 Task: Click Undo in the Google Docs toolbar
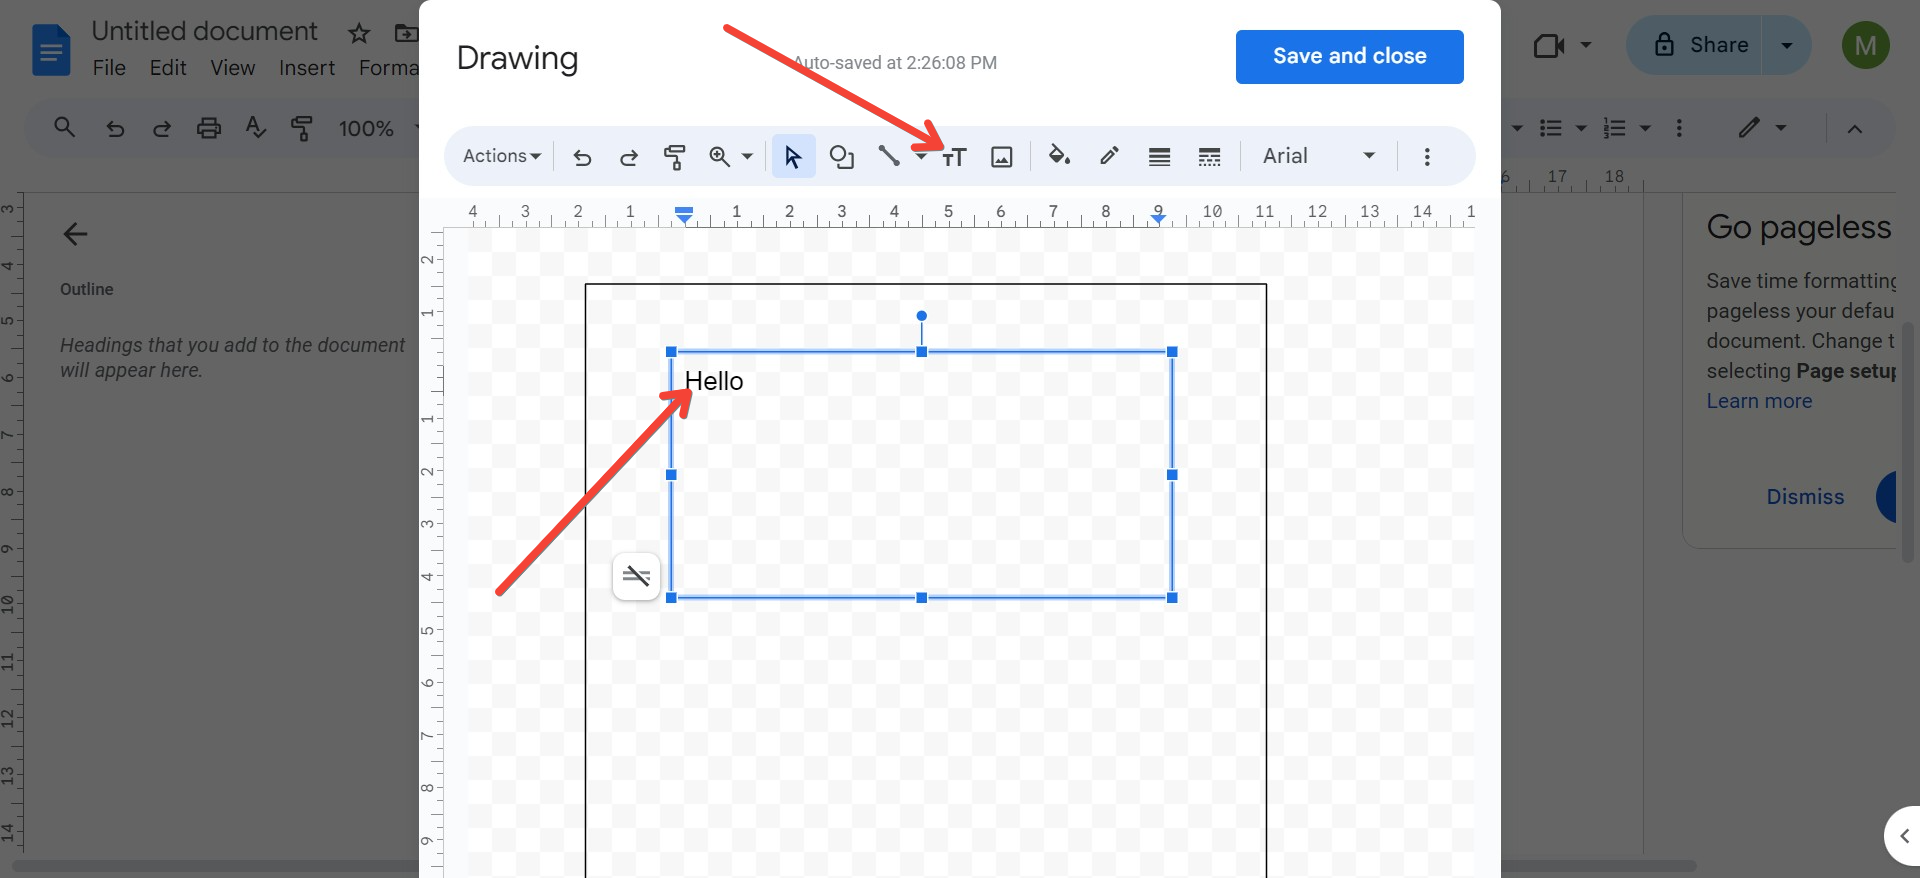coord(115,128)
